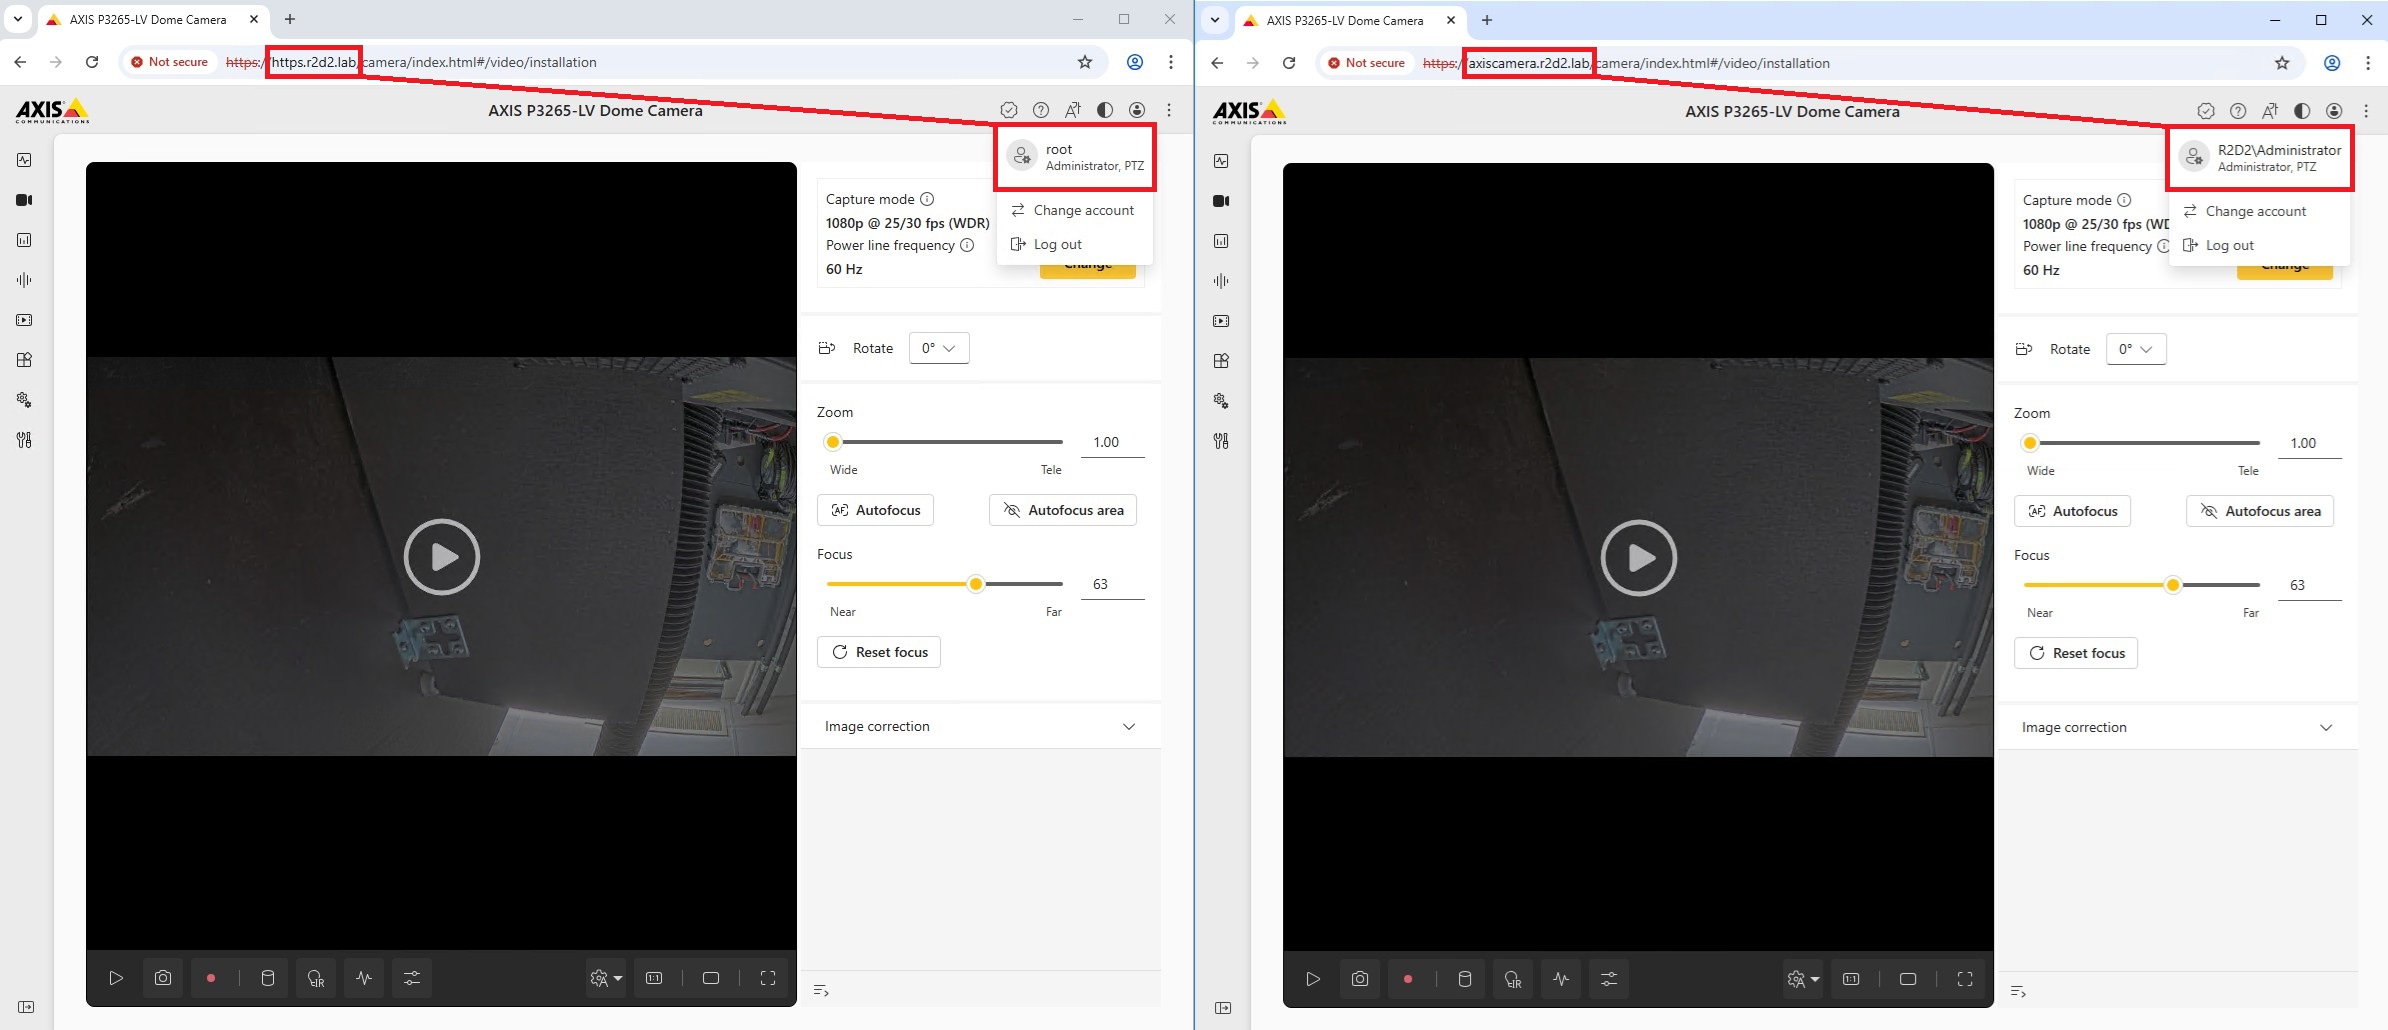
Task: Select Change account in the left window's user menu
Action: coord(1083,210)
